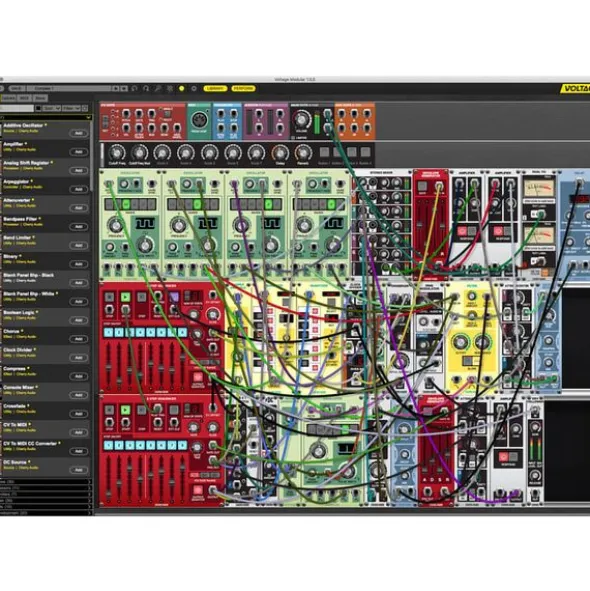Toggle step 8 on top sequencer
590x591 pixels.
pos(182,332)
